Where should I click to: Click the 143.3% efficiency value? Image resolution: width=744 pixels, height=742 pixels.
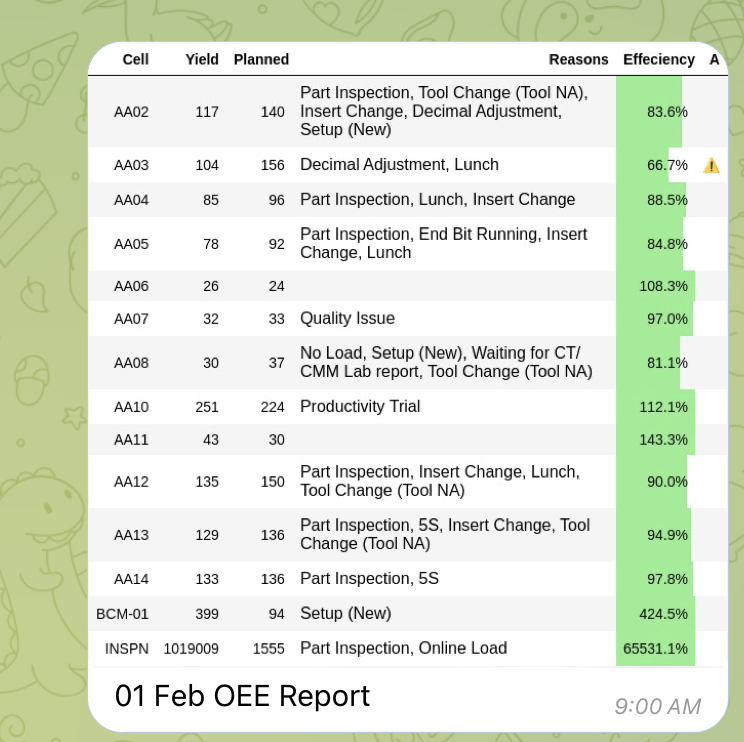click(663, 440)
